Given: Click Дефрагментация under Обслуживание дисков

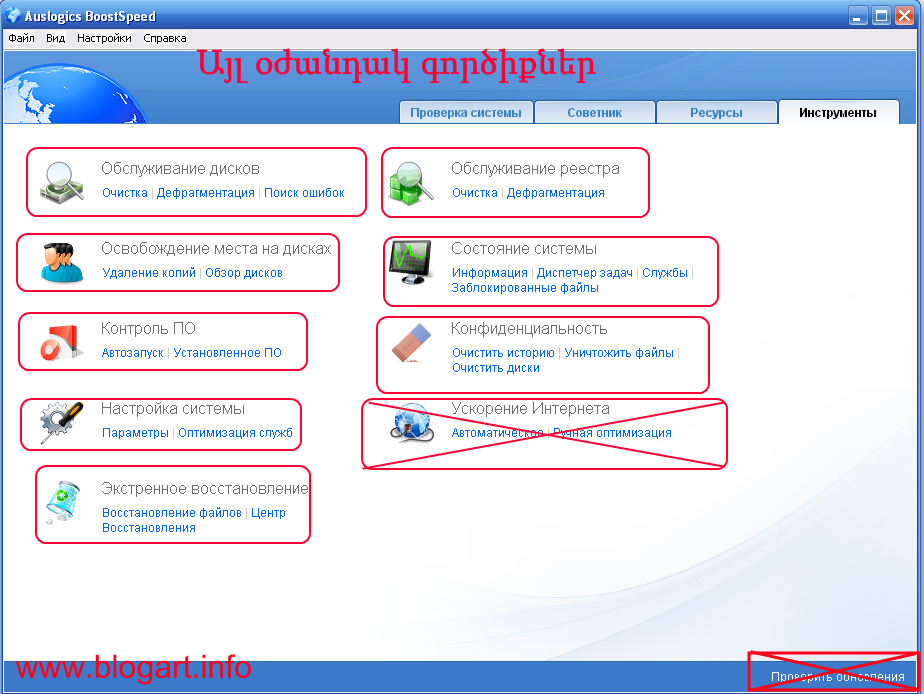Looking at the screenshot, I should click(x=206, y=193).
